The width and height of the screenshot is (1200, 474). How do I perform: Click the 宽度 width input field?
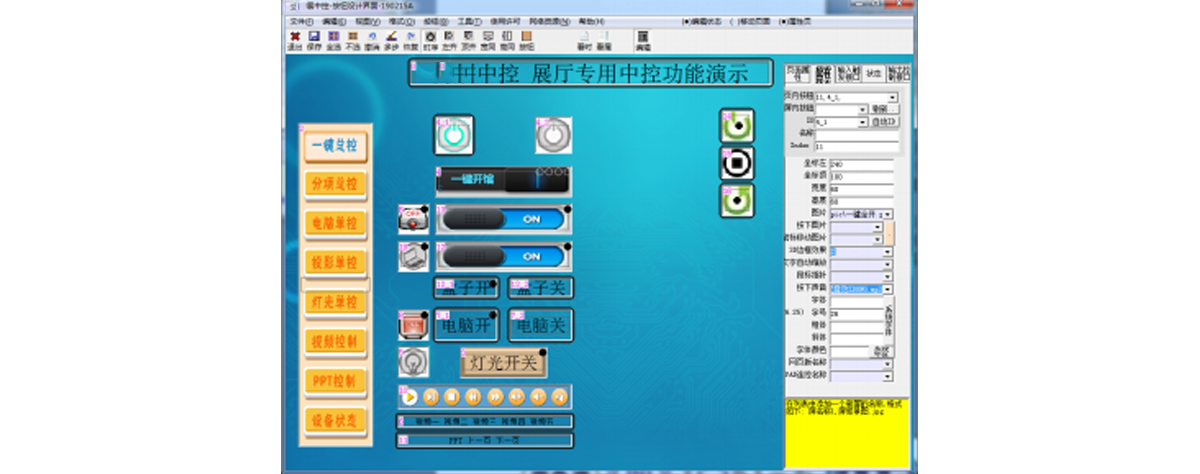861,189
